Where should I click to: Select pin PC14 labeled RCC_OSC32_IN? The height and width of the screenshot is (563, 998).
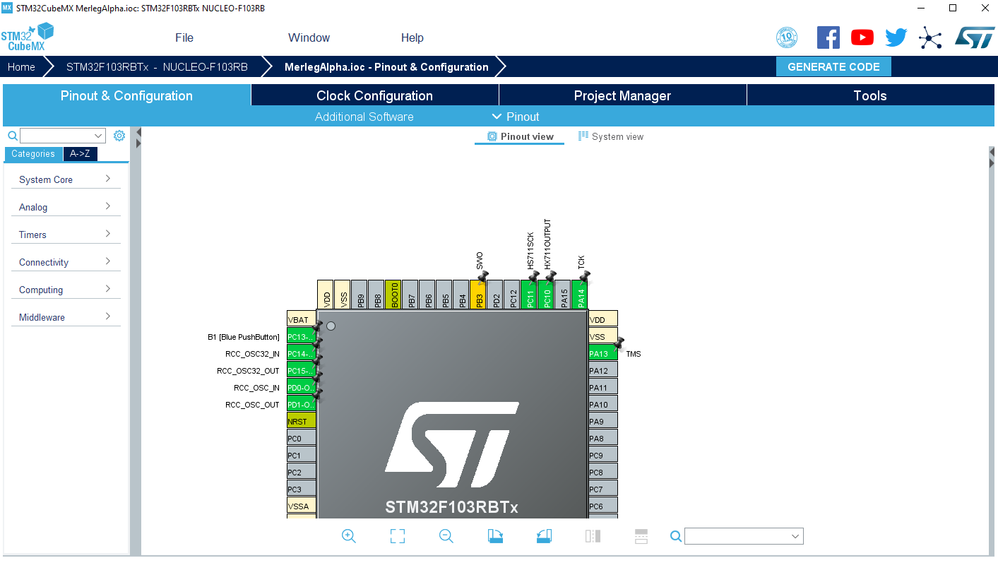pyautogui.click(x=301, y=354)
